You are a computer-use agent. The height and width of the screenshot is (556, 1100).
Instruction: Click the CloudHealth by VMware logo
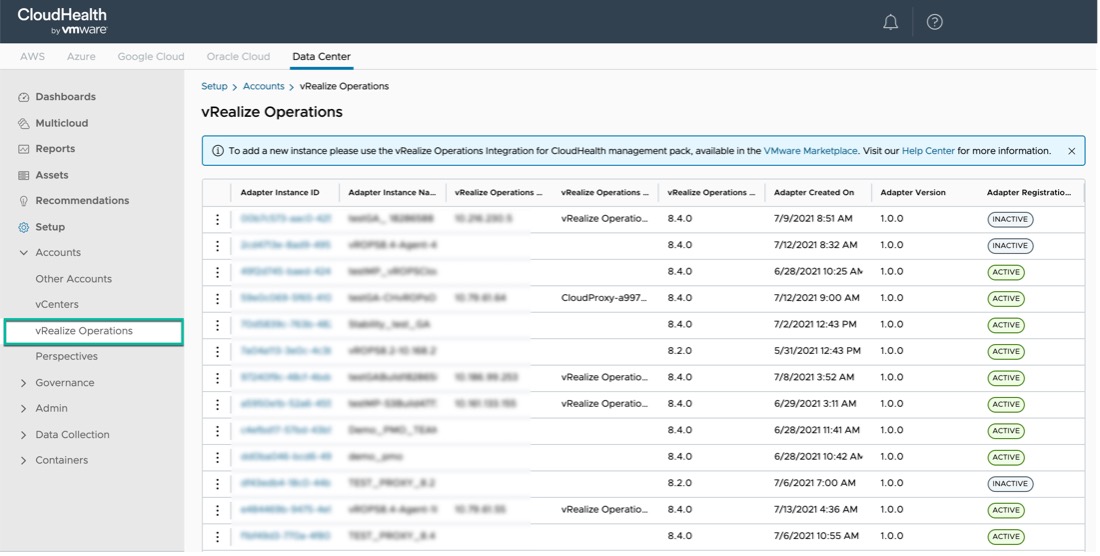62,21
